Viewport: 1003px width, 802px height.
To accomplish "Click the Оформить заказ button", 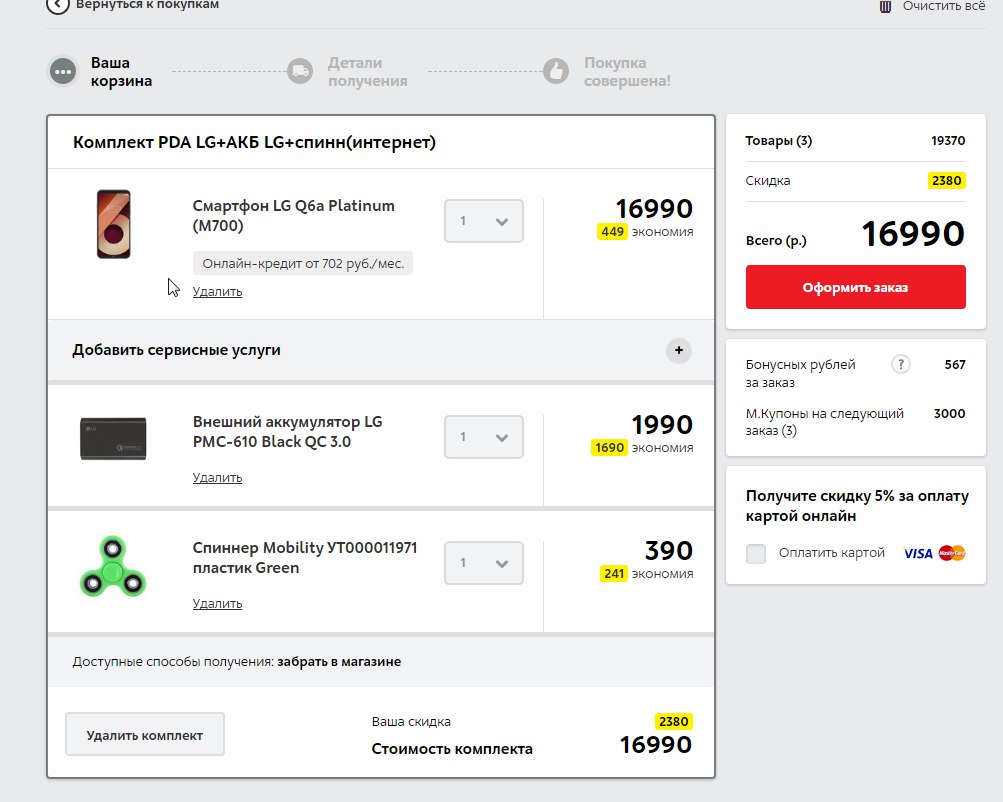I will [x=855, y=287].
